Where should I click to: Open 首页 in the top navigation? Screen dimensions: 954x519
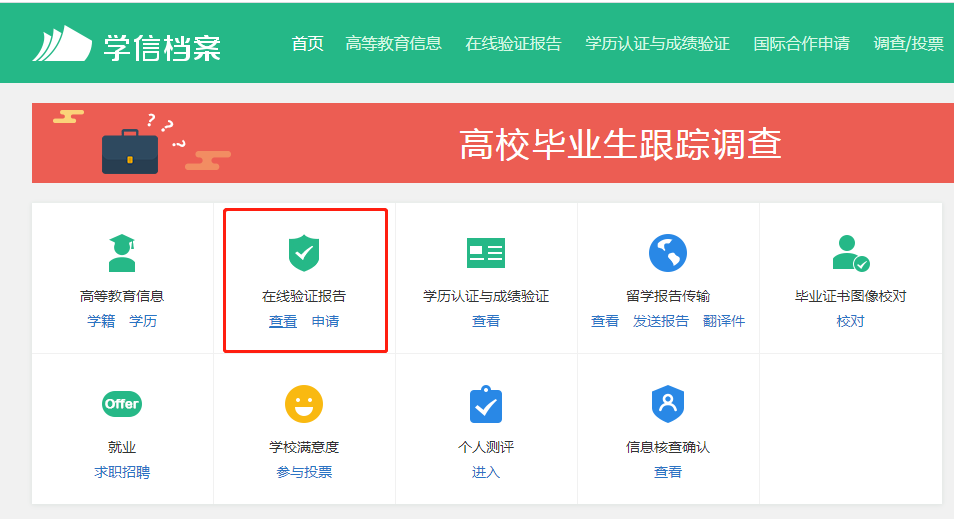click(307, 44)
